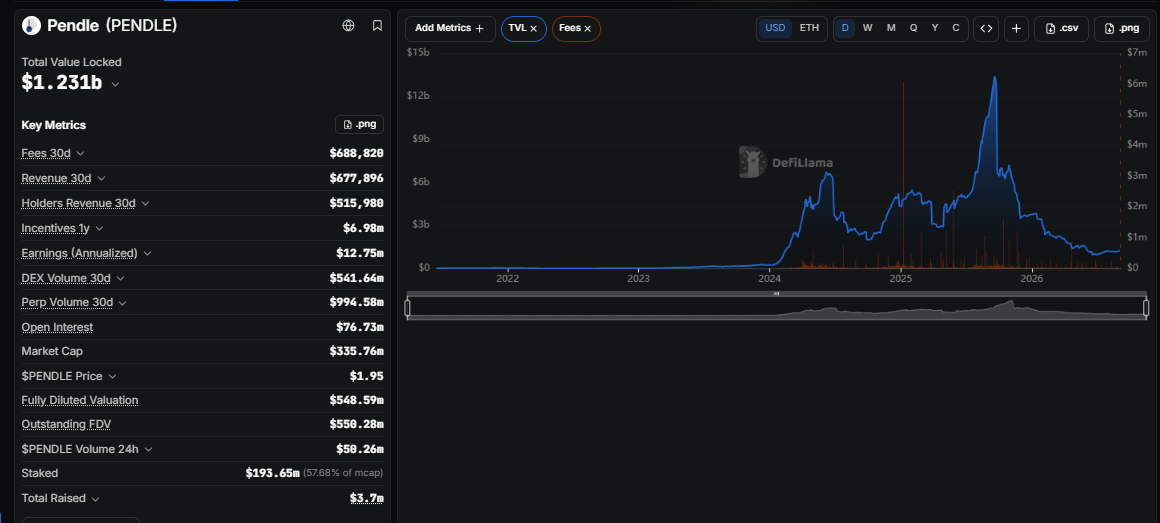This screenshot has width=1160, height=523.
Task: Click the 2025 x-axis label
Action: click(901, 279)
